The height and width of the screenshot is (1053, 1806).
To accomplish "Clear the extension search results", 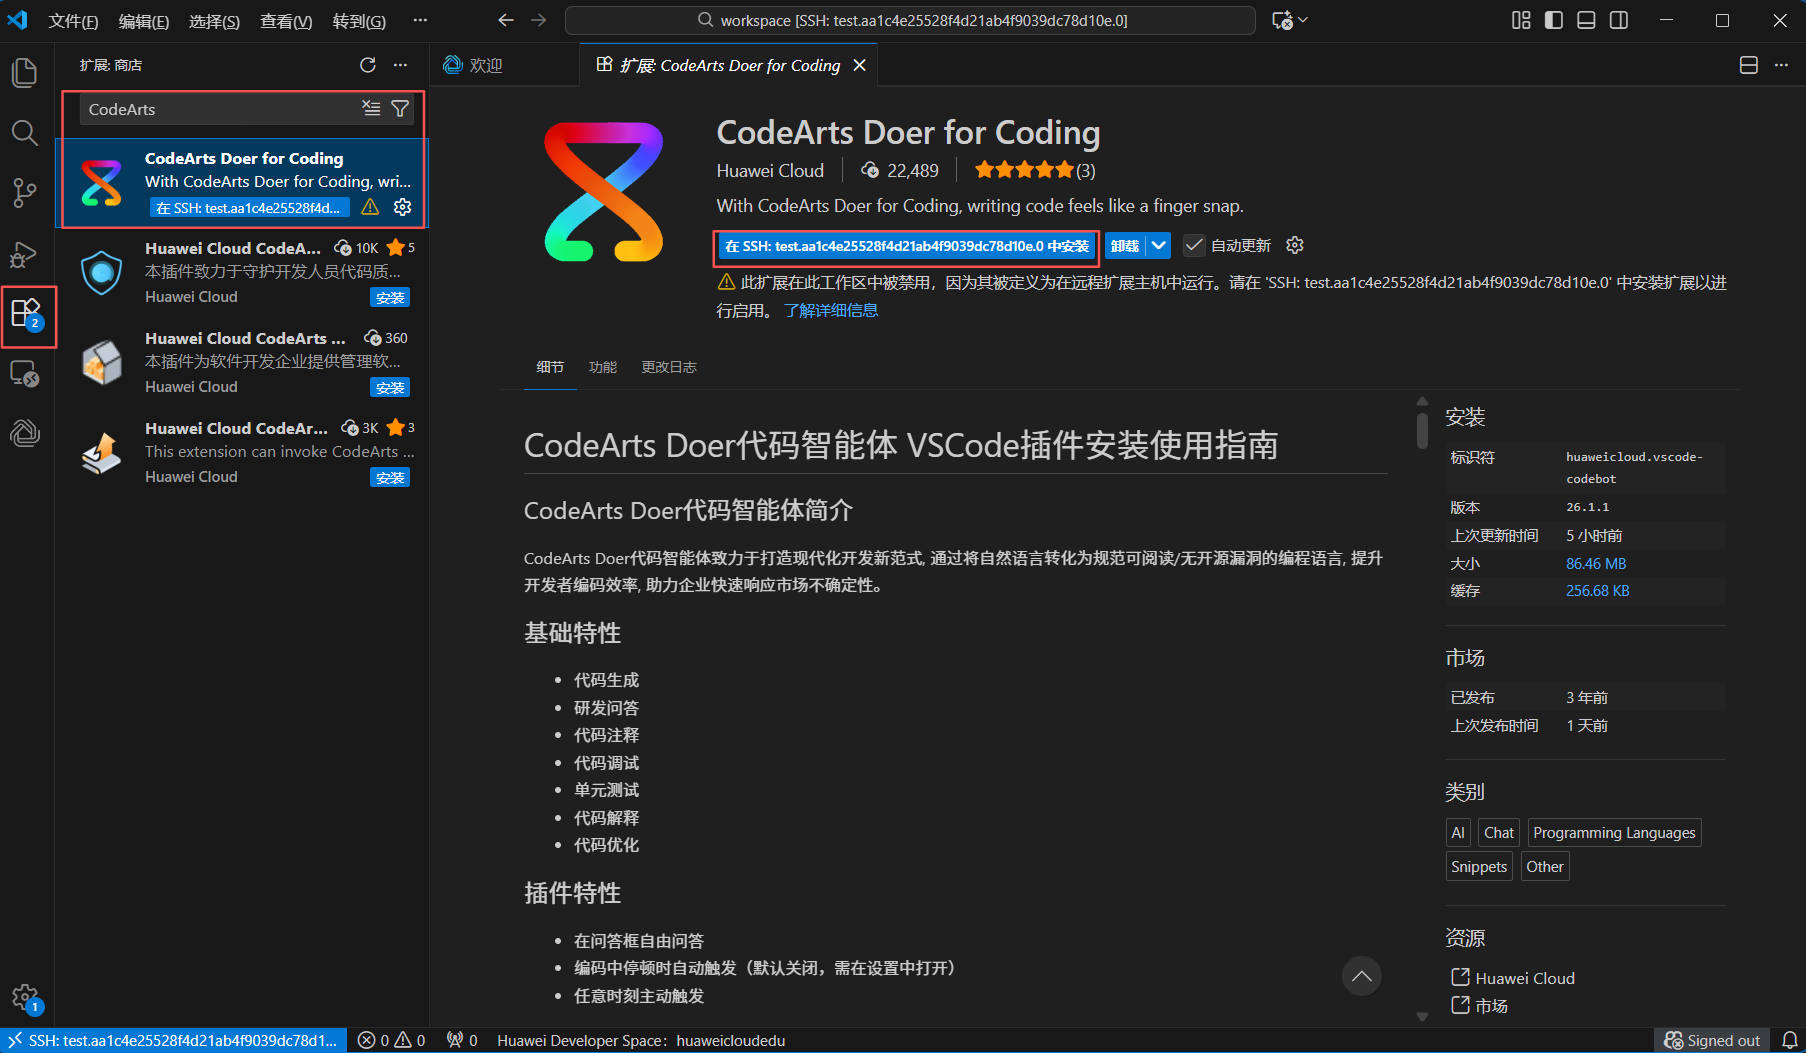I will (x=371, y=109).
